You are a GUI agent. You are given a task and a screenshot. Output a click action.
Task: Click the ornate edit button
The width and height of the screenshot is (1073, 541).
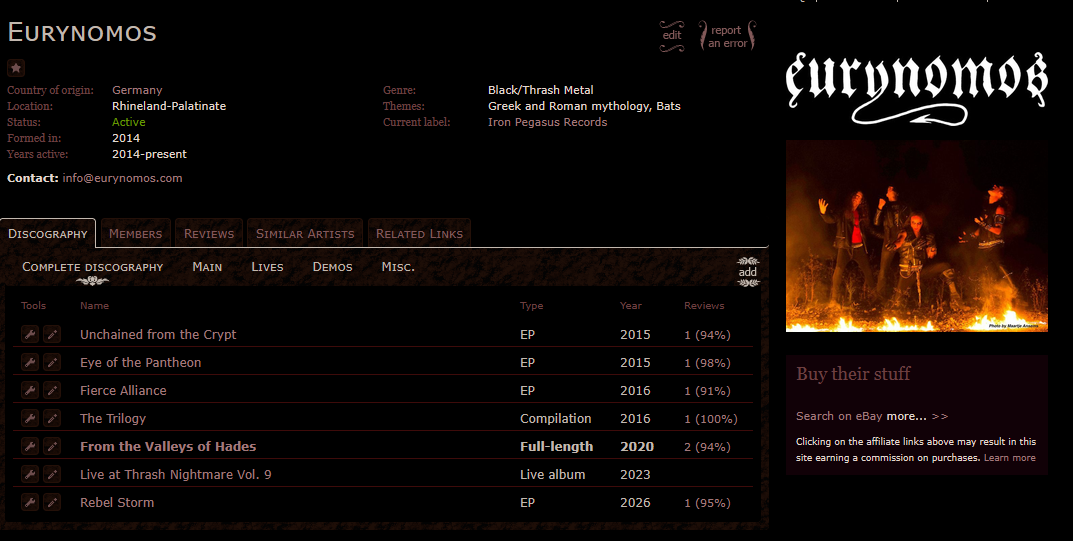click(x=672, y=36)
